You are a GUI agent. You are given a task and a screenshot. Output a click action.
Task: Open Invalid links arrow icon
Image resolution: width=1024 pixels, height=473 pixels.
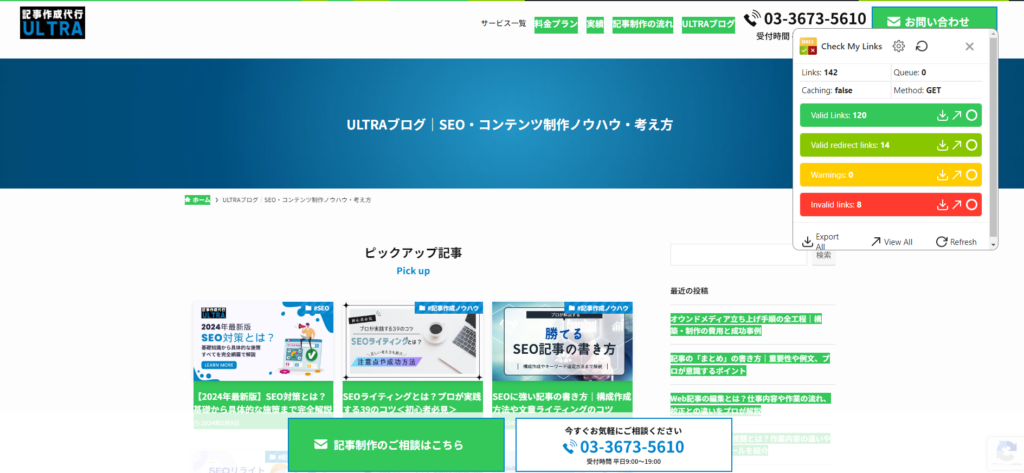click(x=956, y=204)
